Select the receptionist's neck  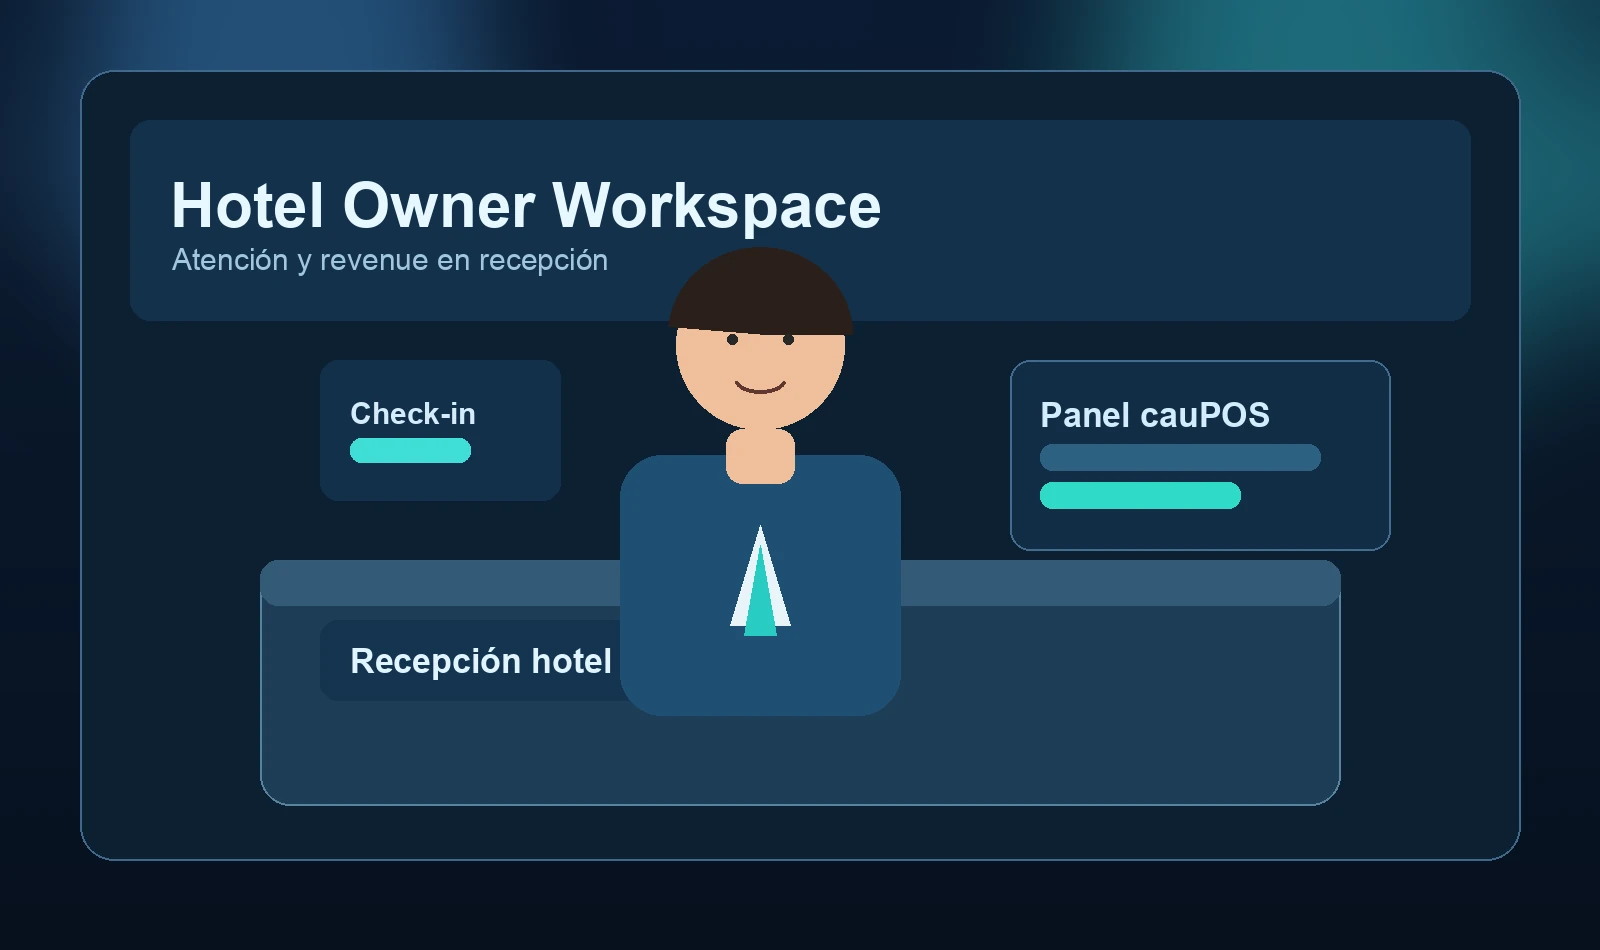760,456
